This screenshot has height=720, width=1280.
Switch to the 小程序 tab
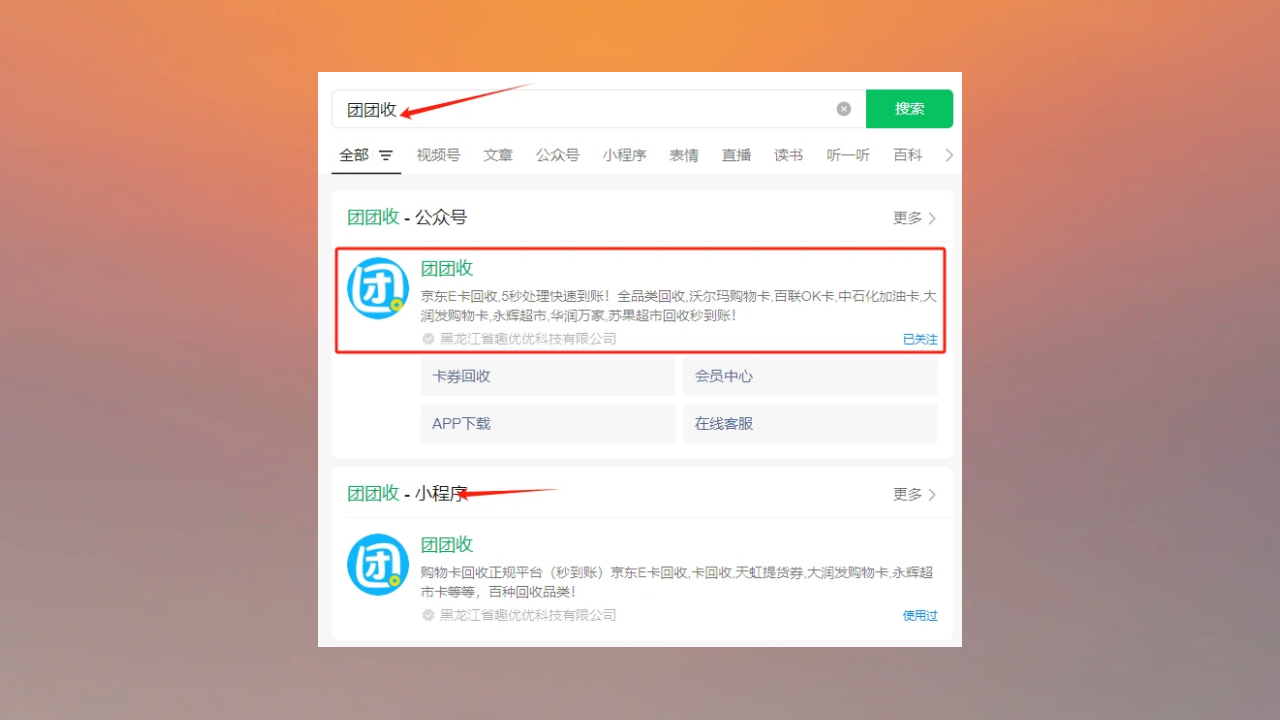click(x=624, y=155)
